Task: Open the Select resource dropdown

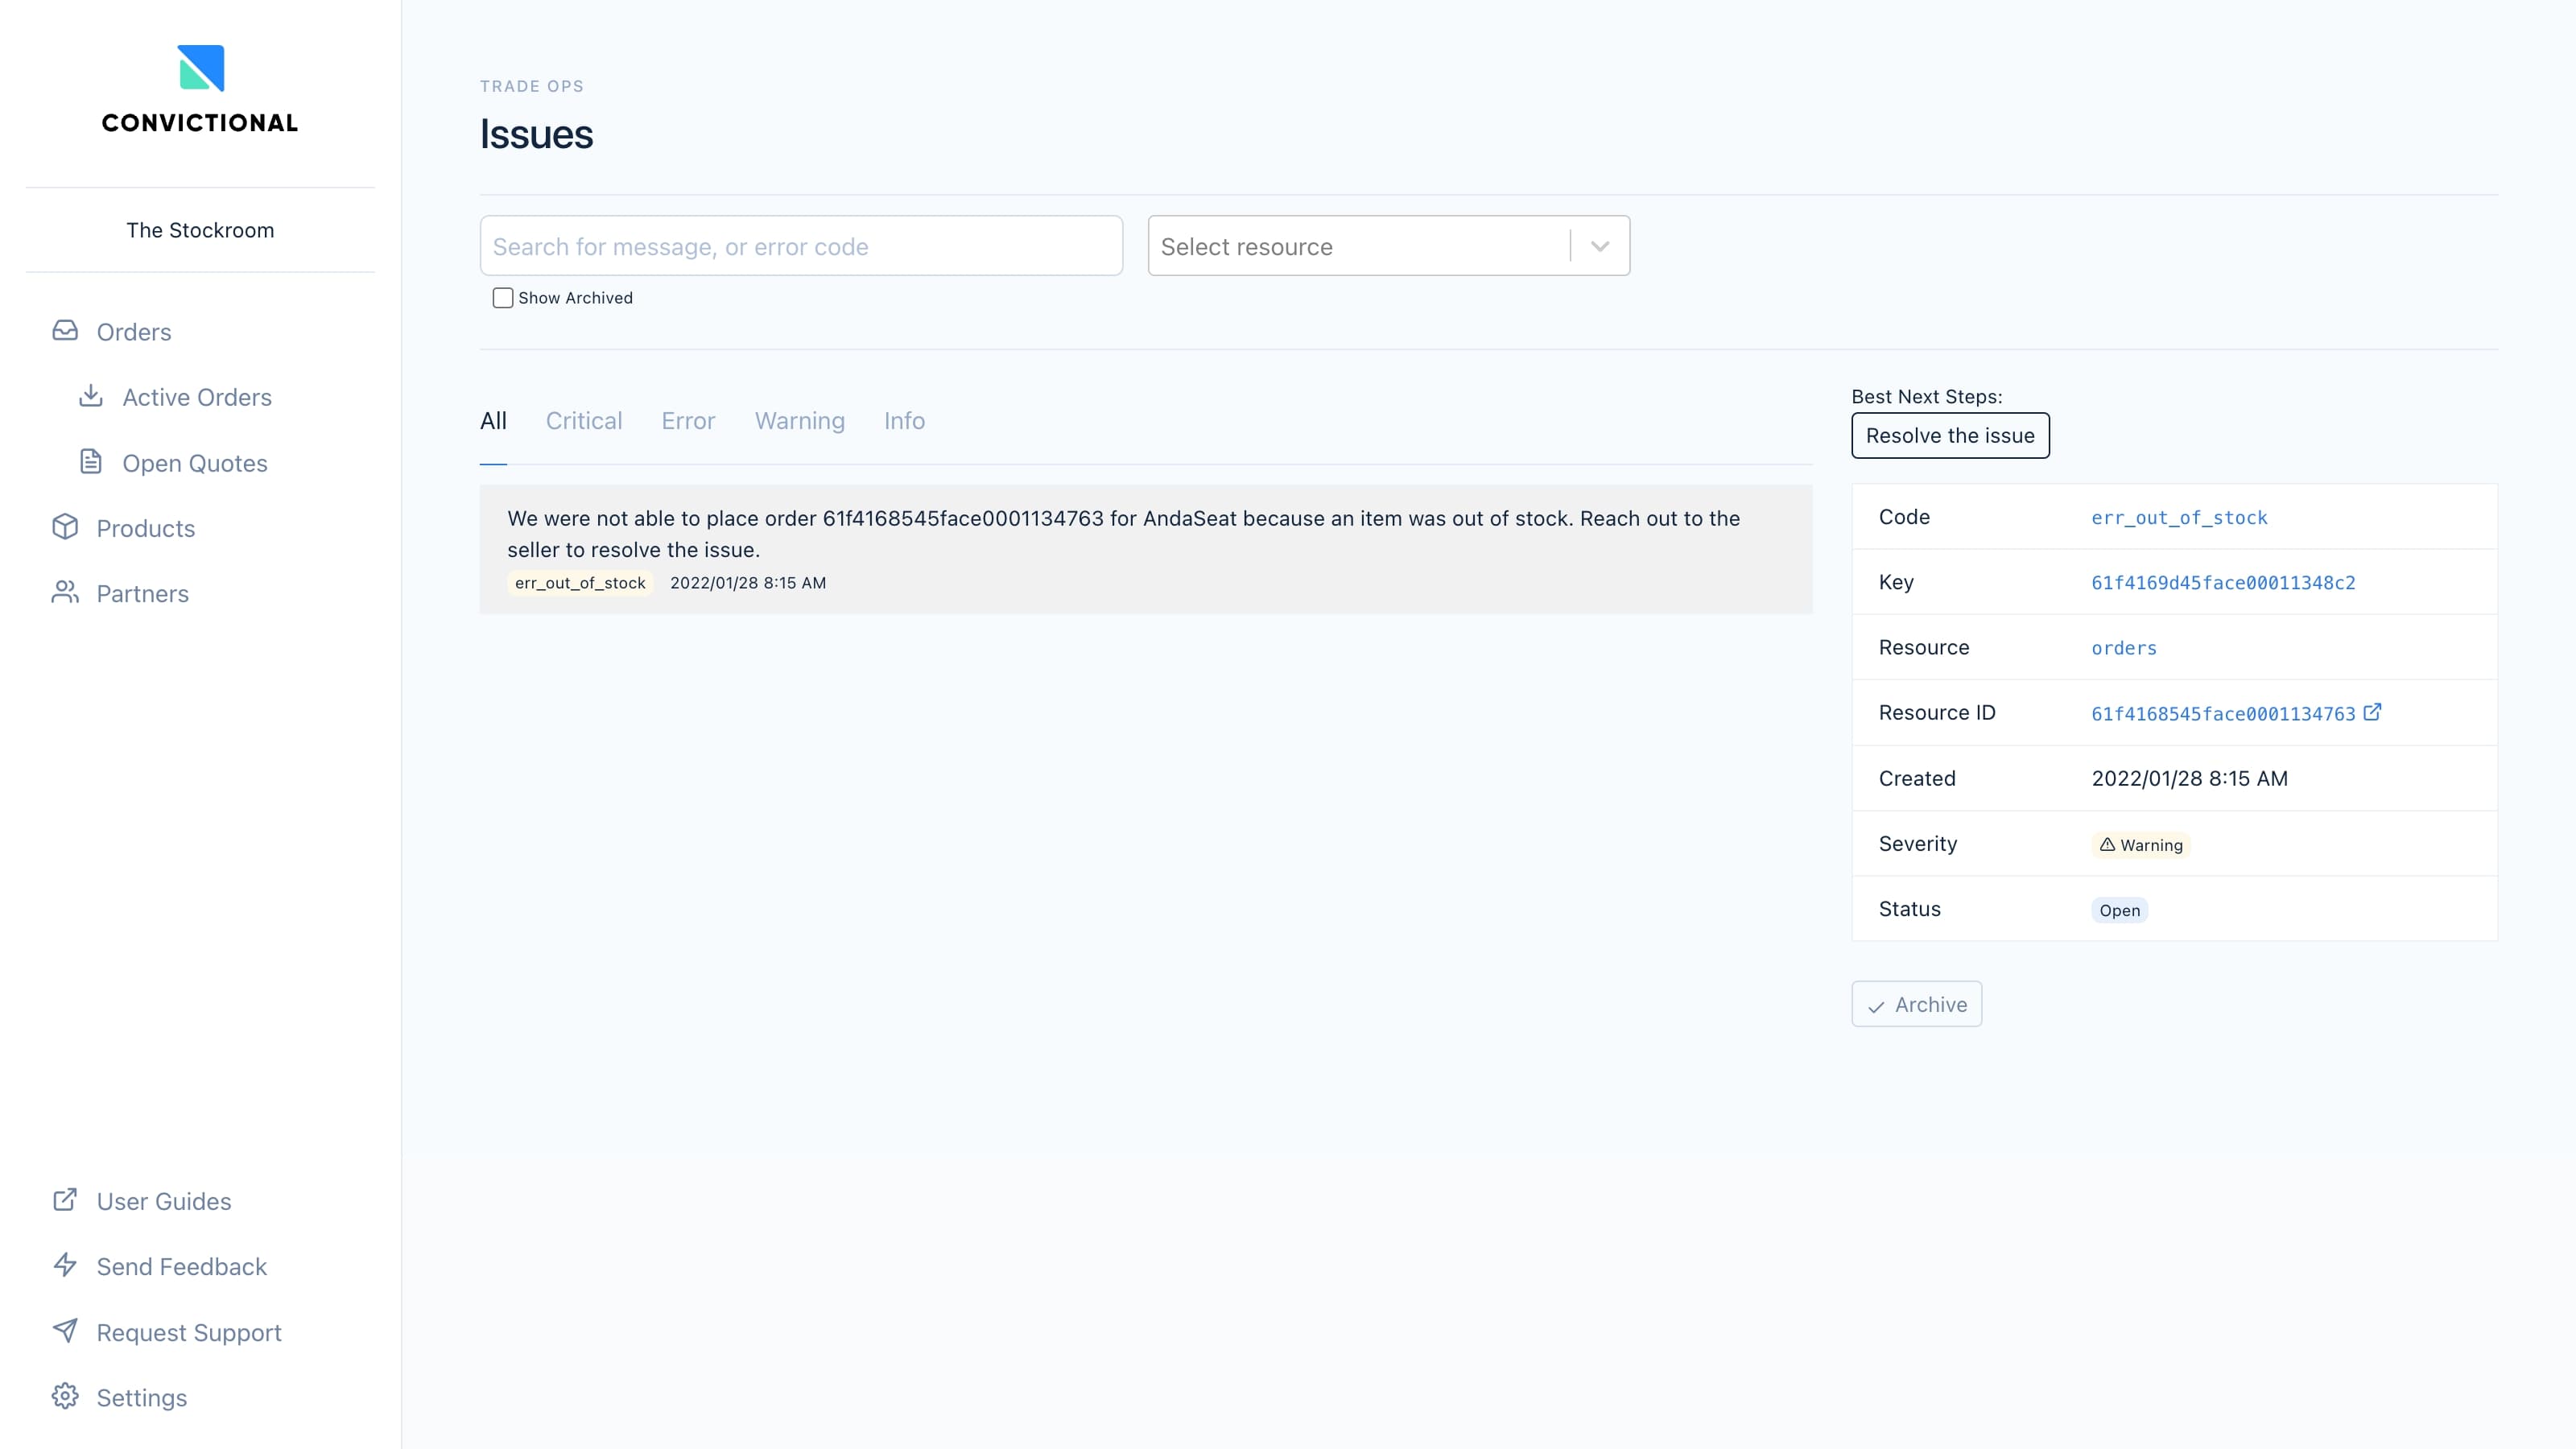Action: tap(1360, 246)
